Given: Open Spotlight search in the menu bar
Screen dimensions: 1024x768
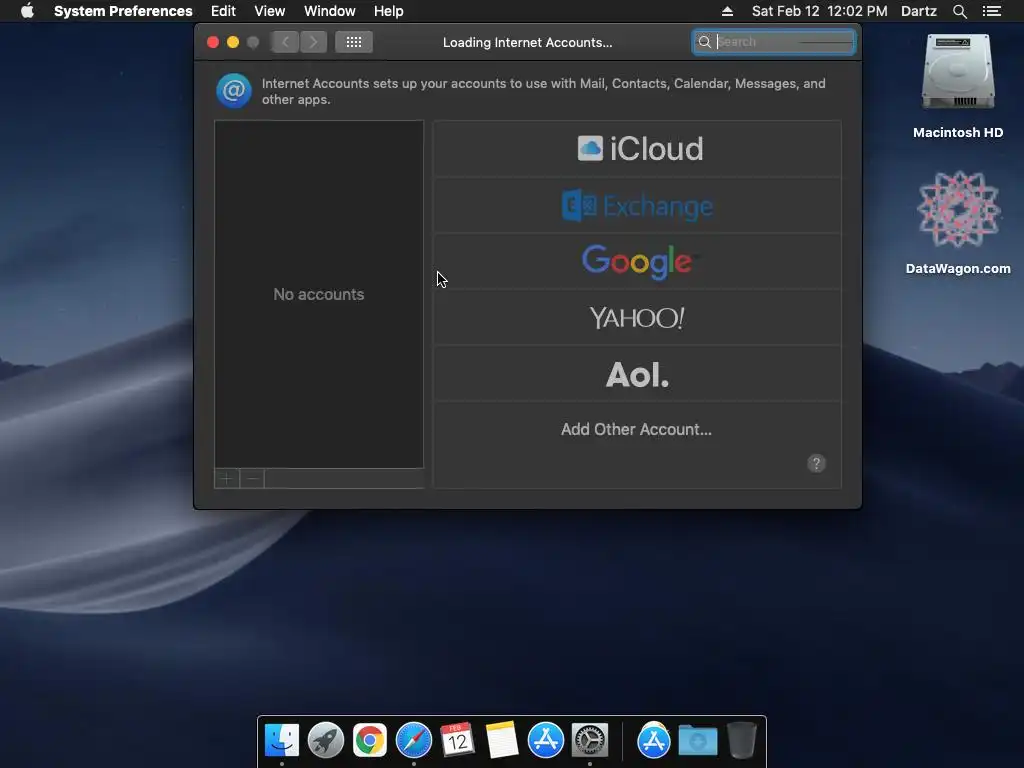Looking at the screenshot, I should [959, 11].
